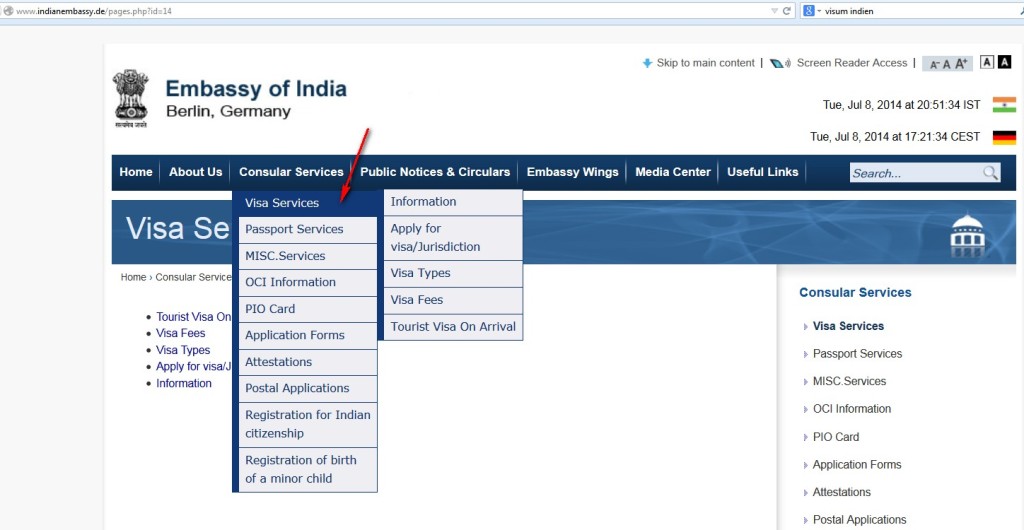Viewport: 1024px width, 530px height.
Task: Open the Useful Links menu
Action: pyautogui.click(x=762, y=172)
